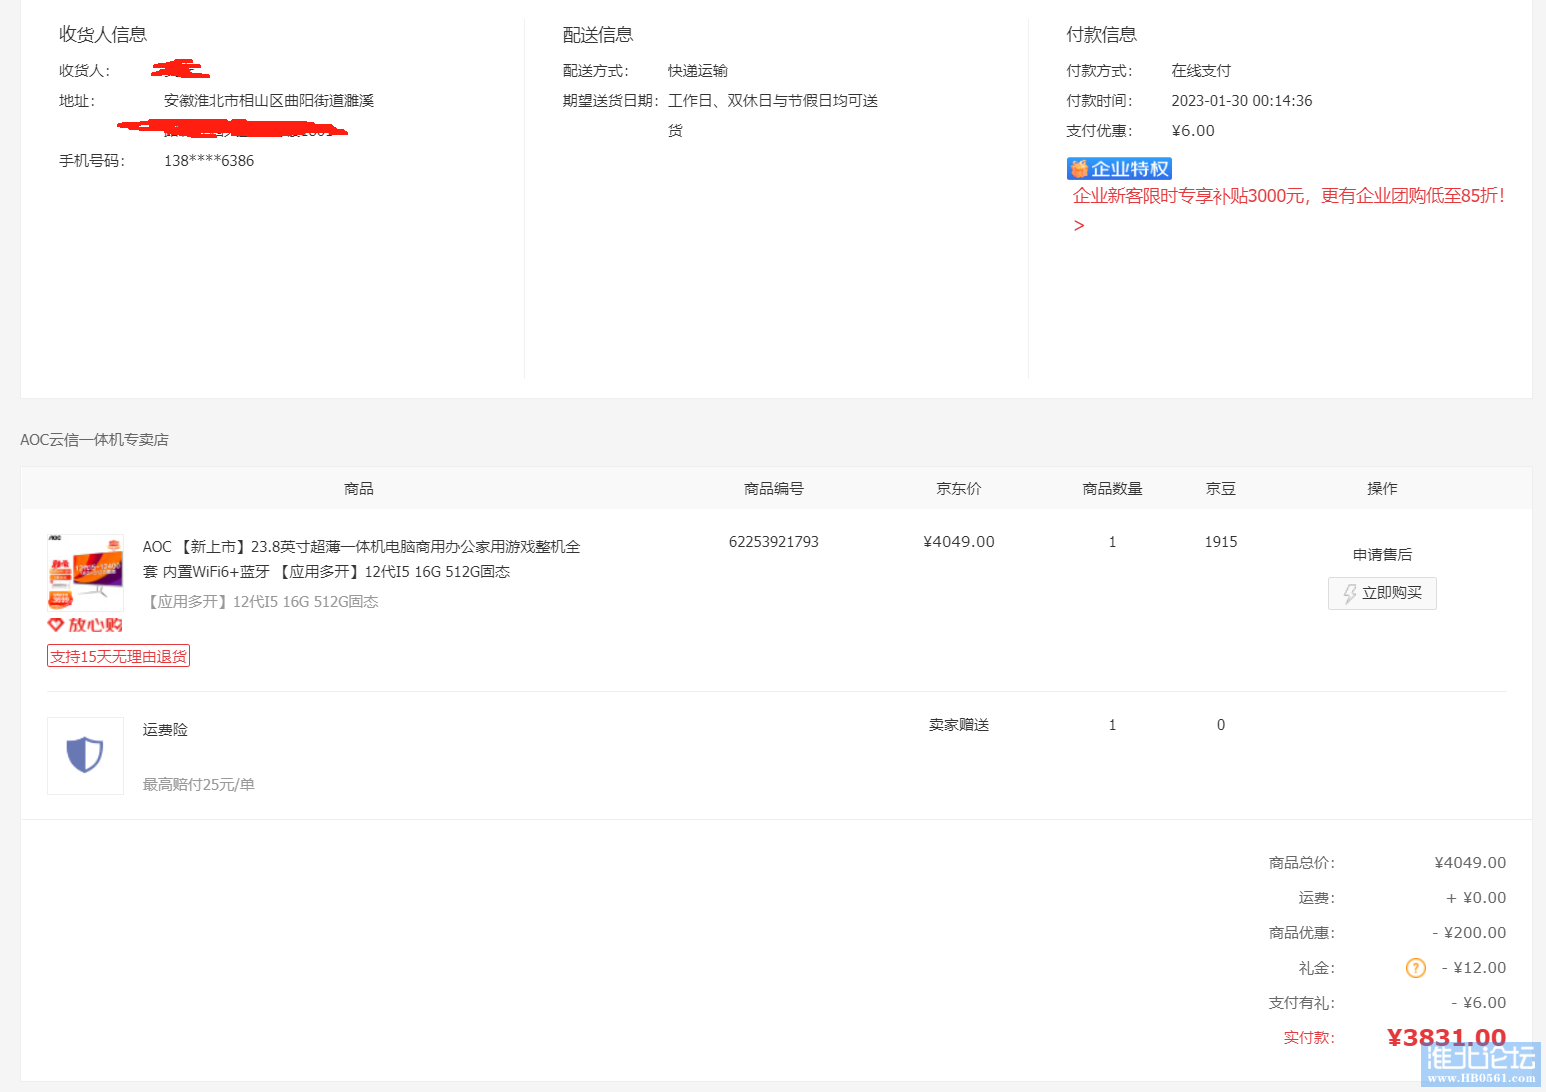Click the 淮北论坛 watermark logo
Screen dimensions: 1546x1092
pos(1480,1063)
